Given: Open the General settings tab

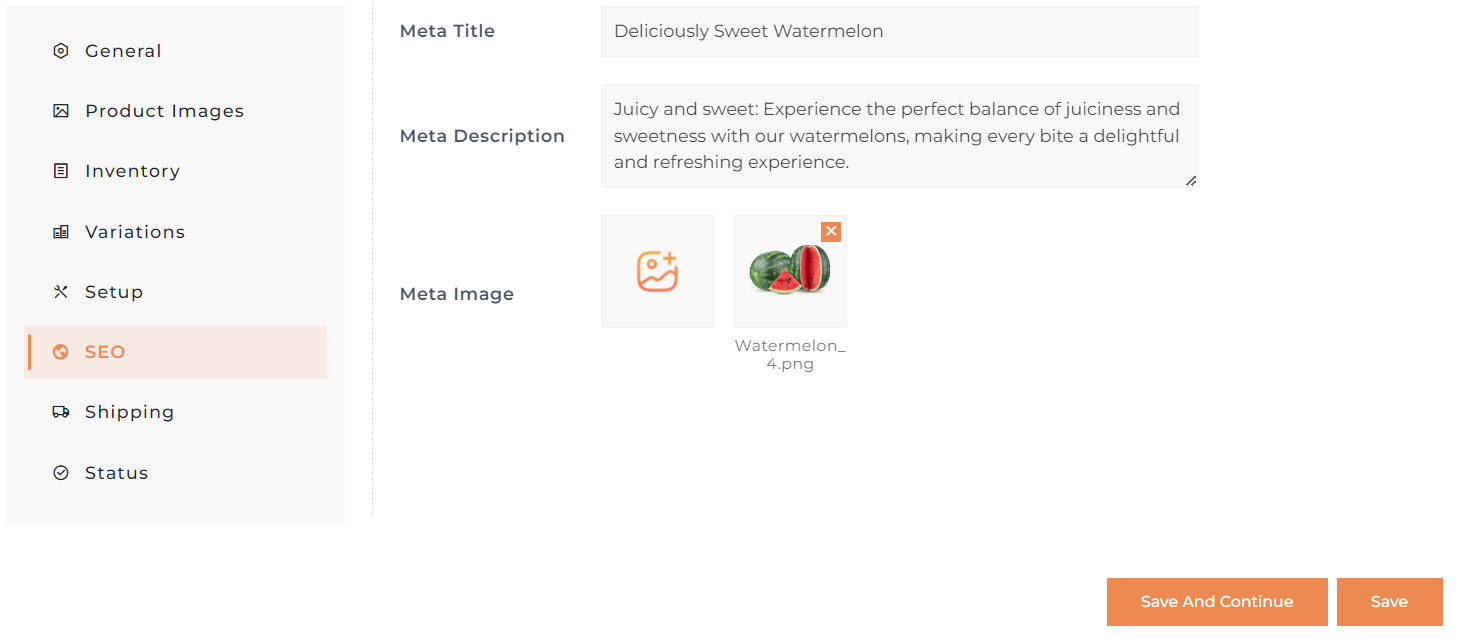Looking at the screenshot, I should coord(123,51).
